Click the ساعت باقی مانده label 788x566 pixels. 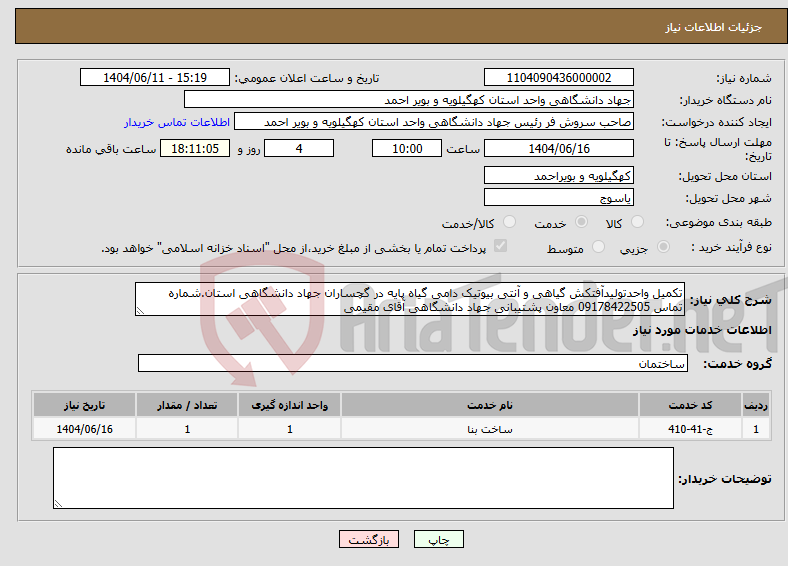click(111, 149)
